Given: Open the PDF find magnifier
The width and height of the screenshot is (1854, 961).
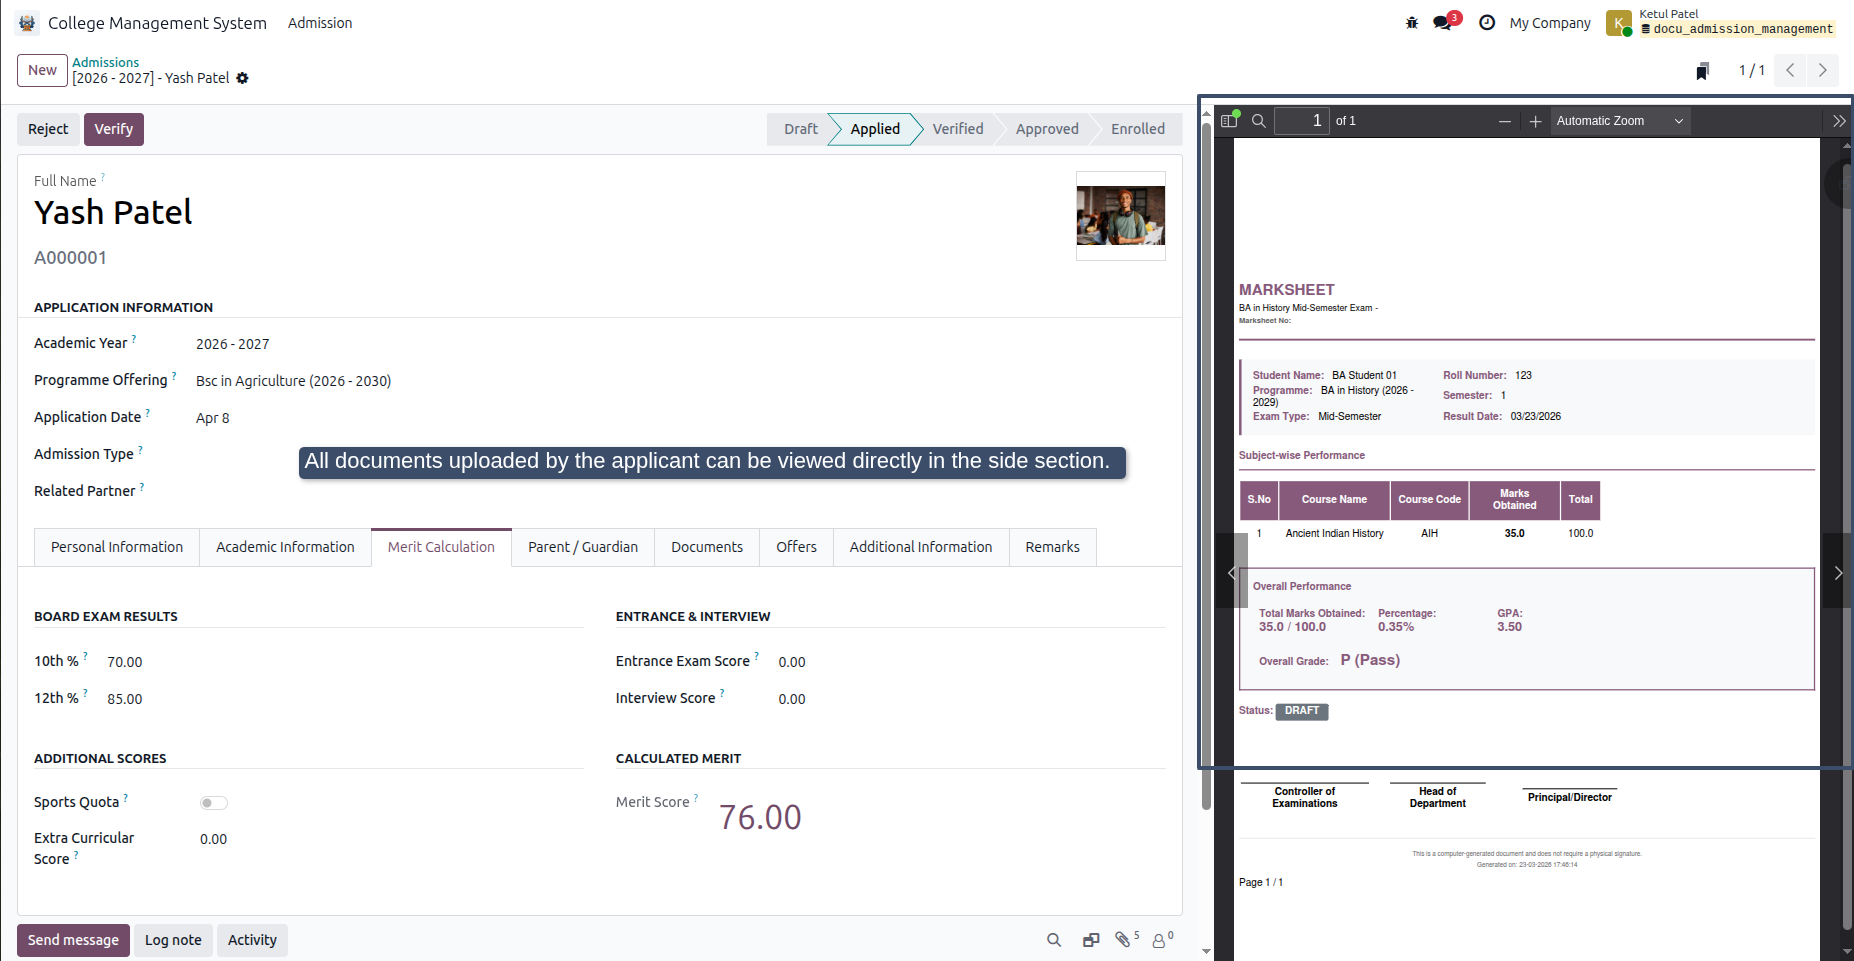Looking at the screenshot, I should 1259,121.
